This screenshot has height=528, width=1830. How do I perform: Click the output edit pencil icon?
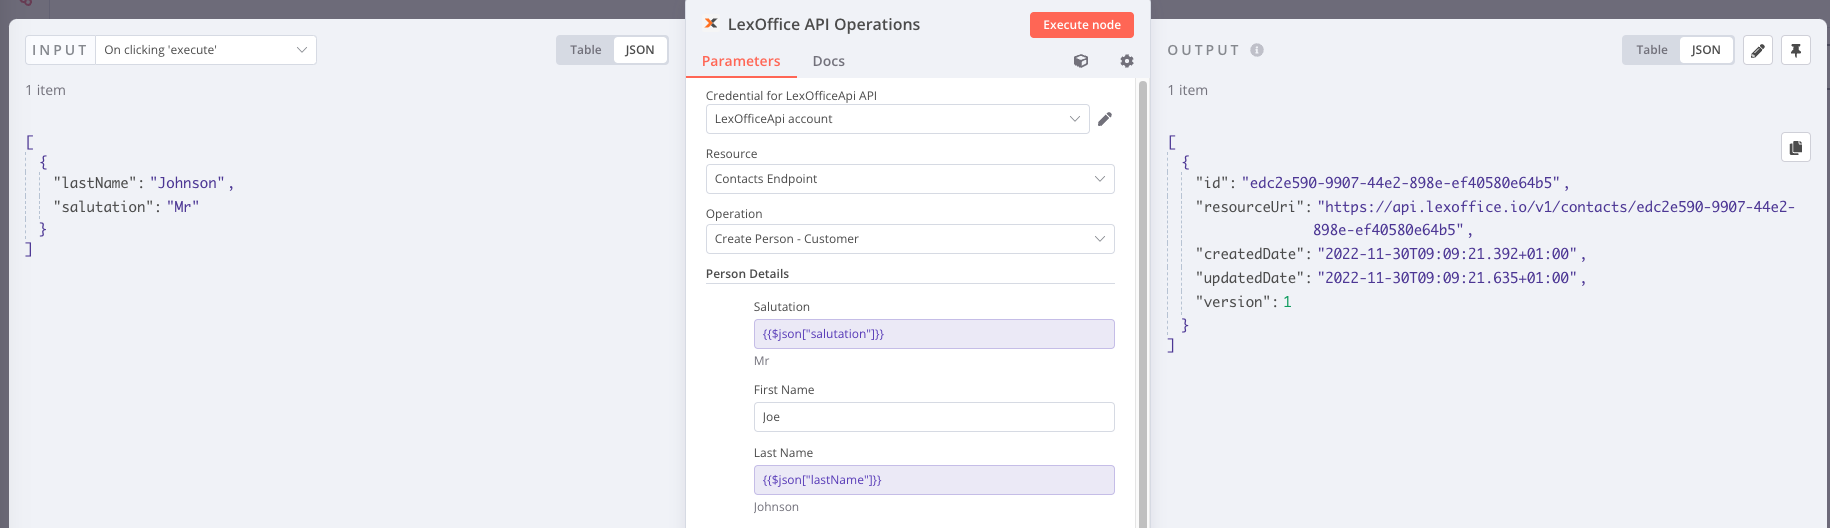1758,50
